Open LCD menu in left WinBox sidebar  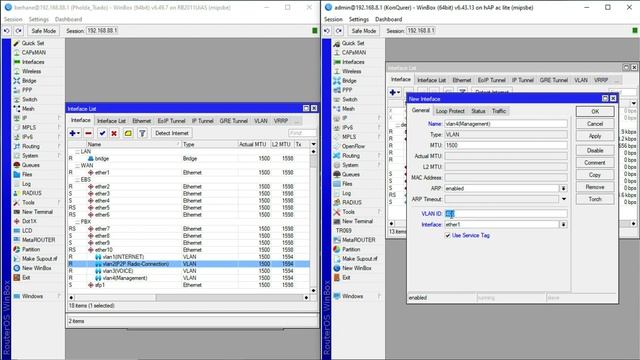pyautogui.click(x=27, y=231)
